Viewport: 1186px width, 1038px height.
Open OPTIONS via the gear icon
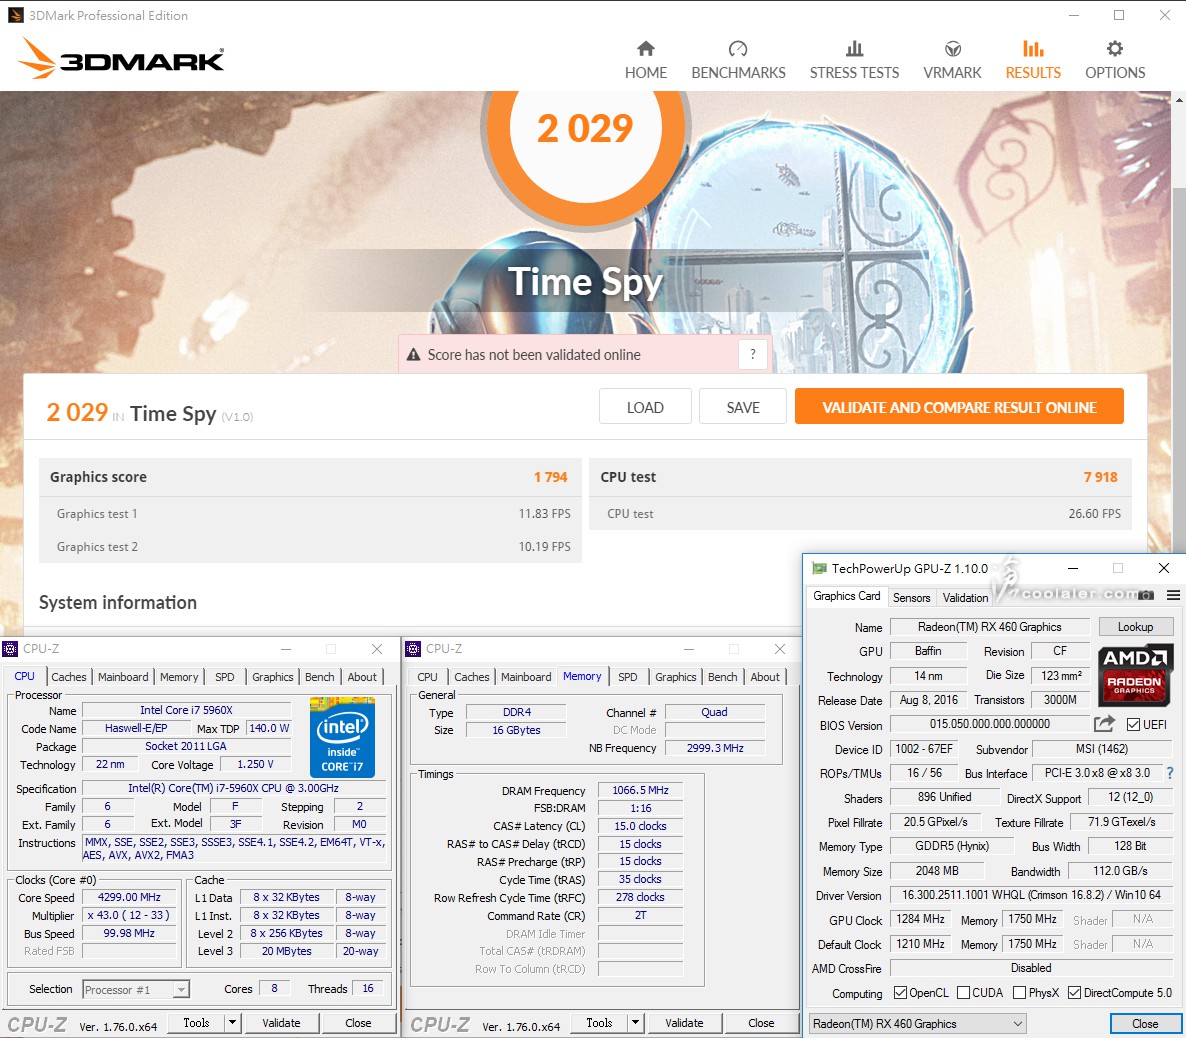[1114, 61]
